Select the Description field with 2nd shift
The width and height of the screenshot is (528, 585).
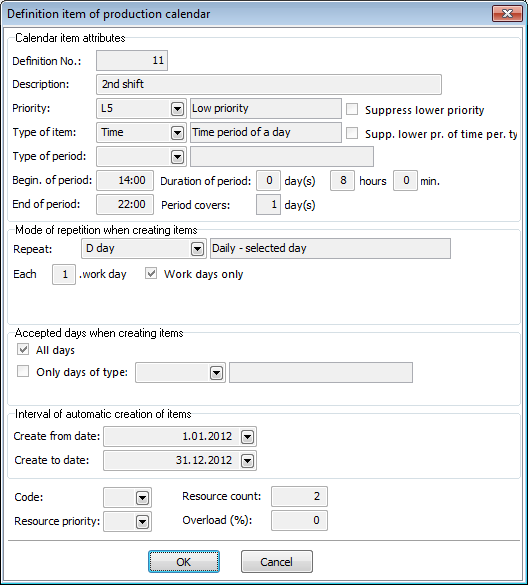pos(269,84)
